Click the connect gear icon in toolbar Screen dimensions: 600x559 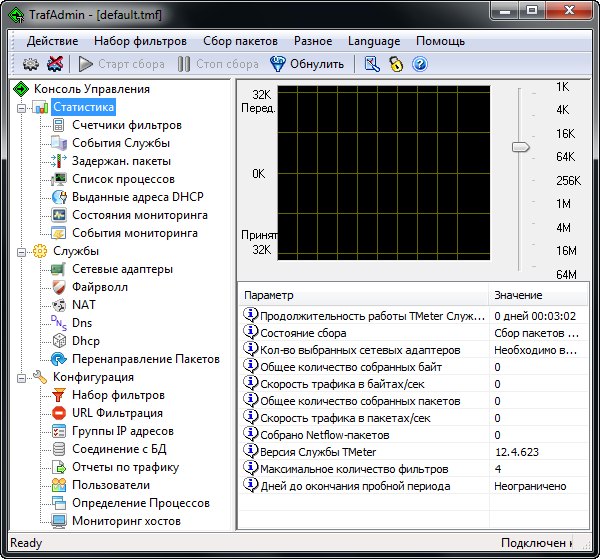click(30, 64)
